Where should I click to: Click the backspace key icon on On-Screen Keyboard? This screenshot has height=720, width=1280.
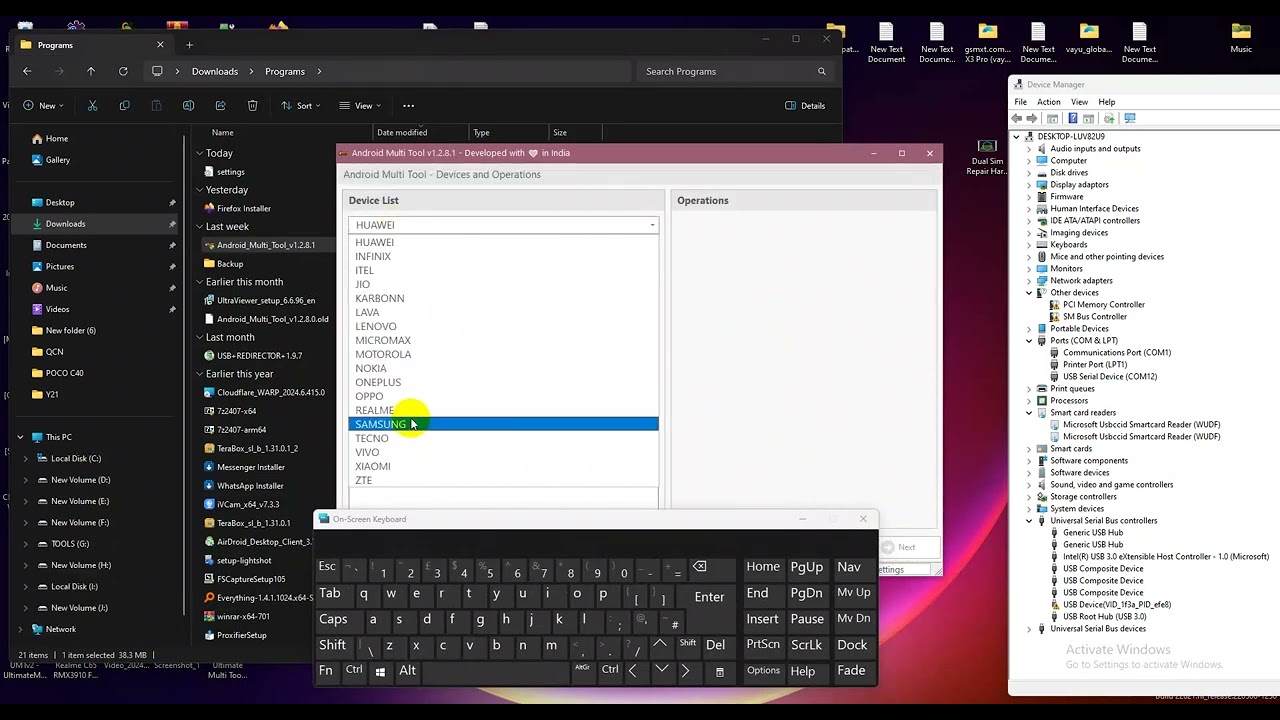click(700, 567)
